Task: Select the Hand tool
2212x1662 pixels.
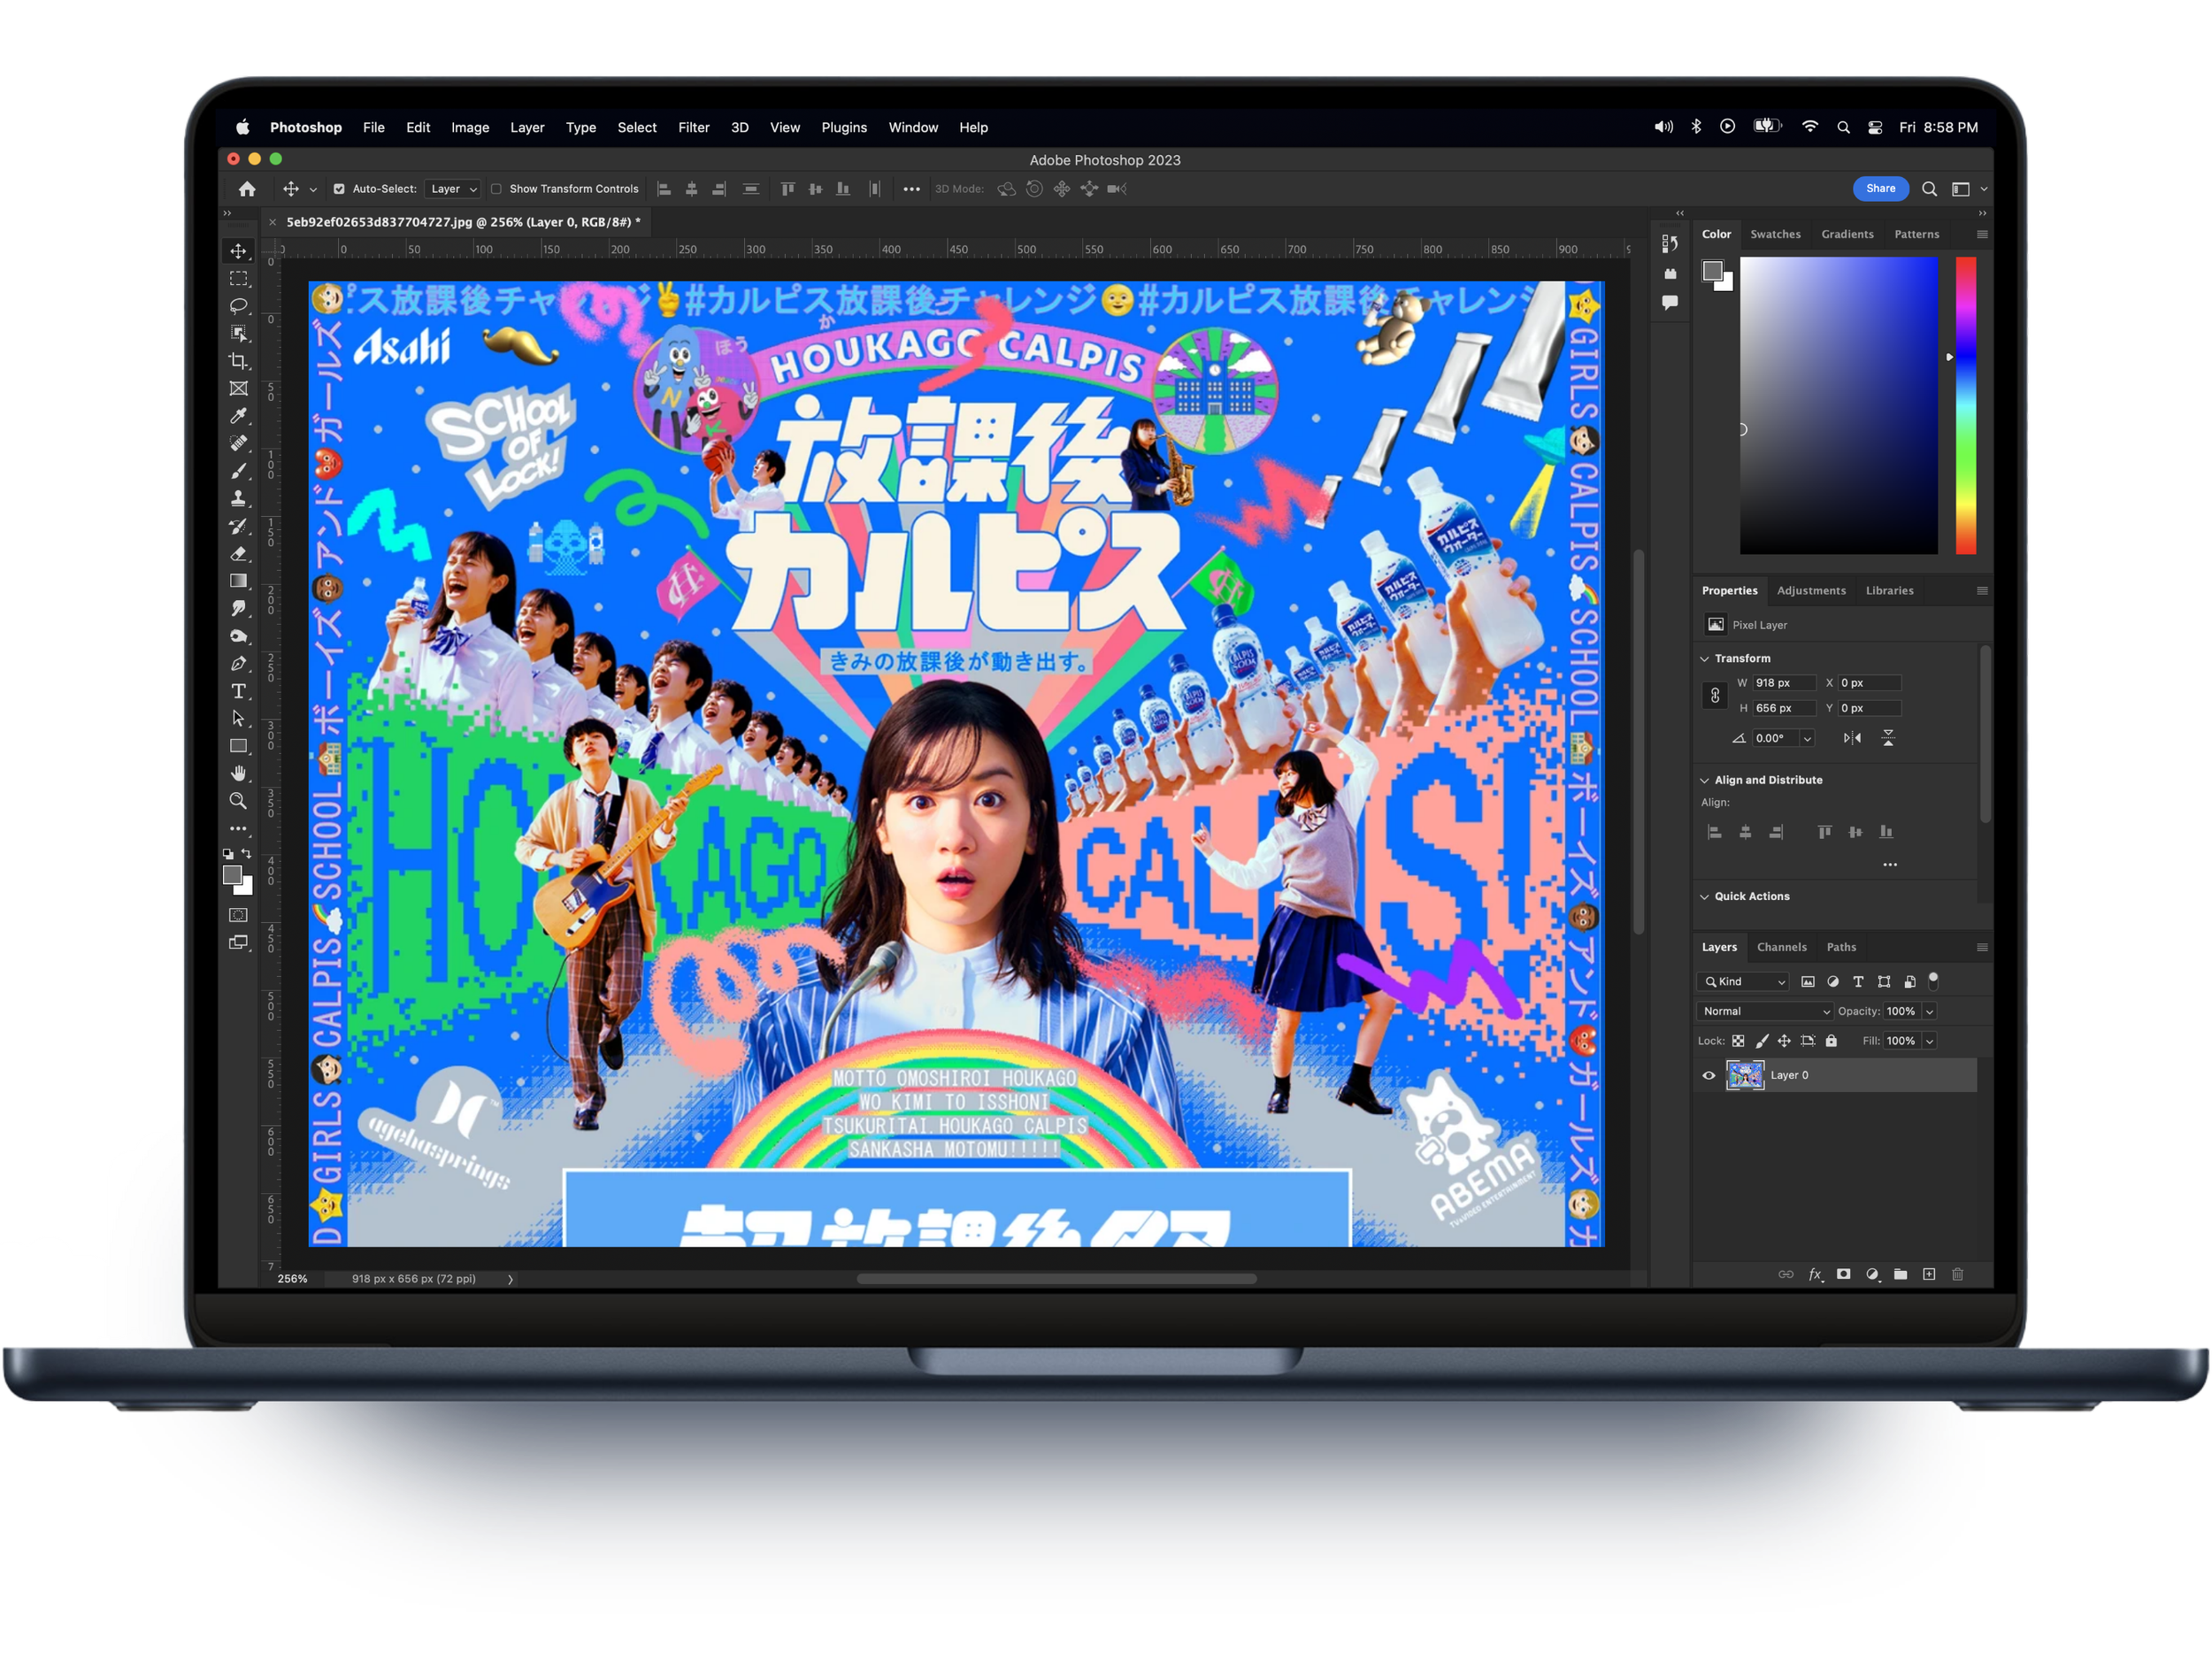Action: click(x=238, y=773)
